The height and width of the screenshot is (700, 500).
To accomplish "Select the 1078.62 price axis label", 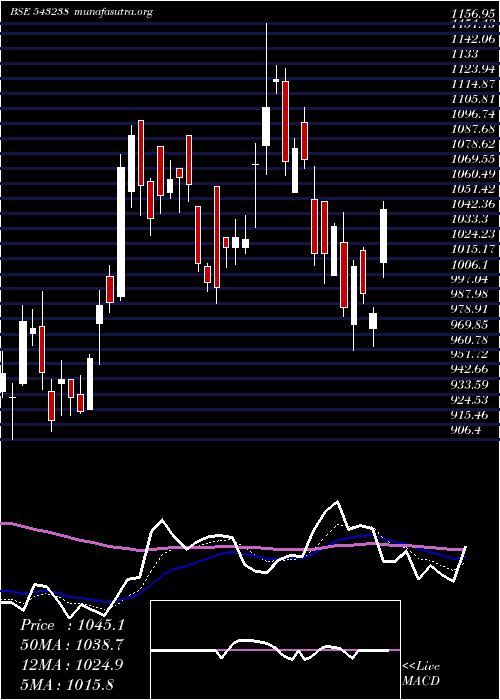I will tap(474, 144).
